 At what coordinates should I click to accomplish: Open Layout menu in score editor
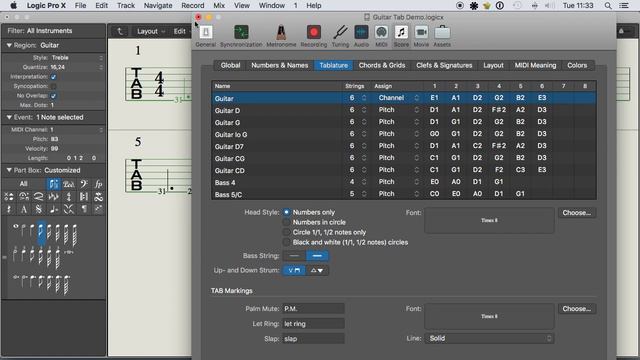[x=151, y=31]
